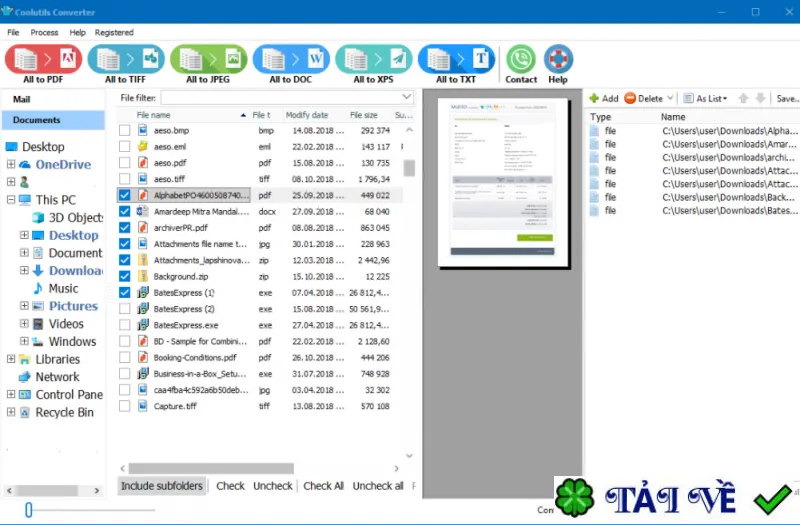Click the 3D Objects folder icon

click(x=38, y=217)
